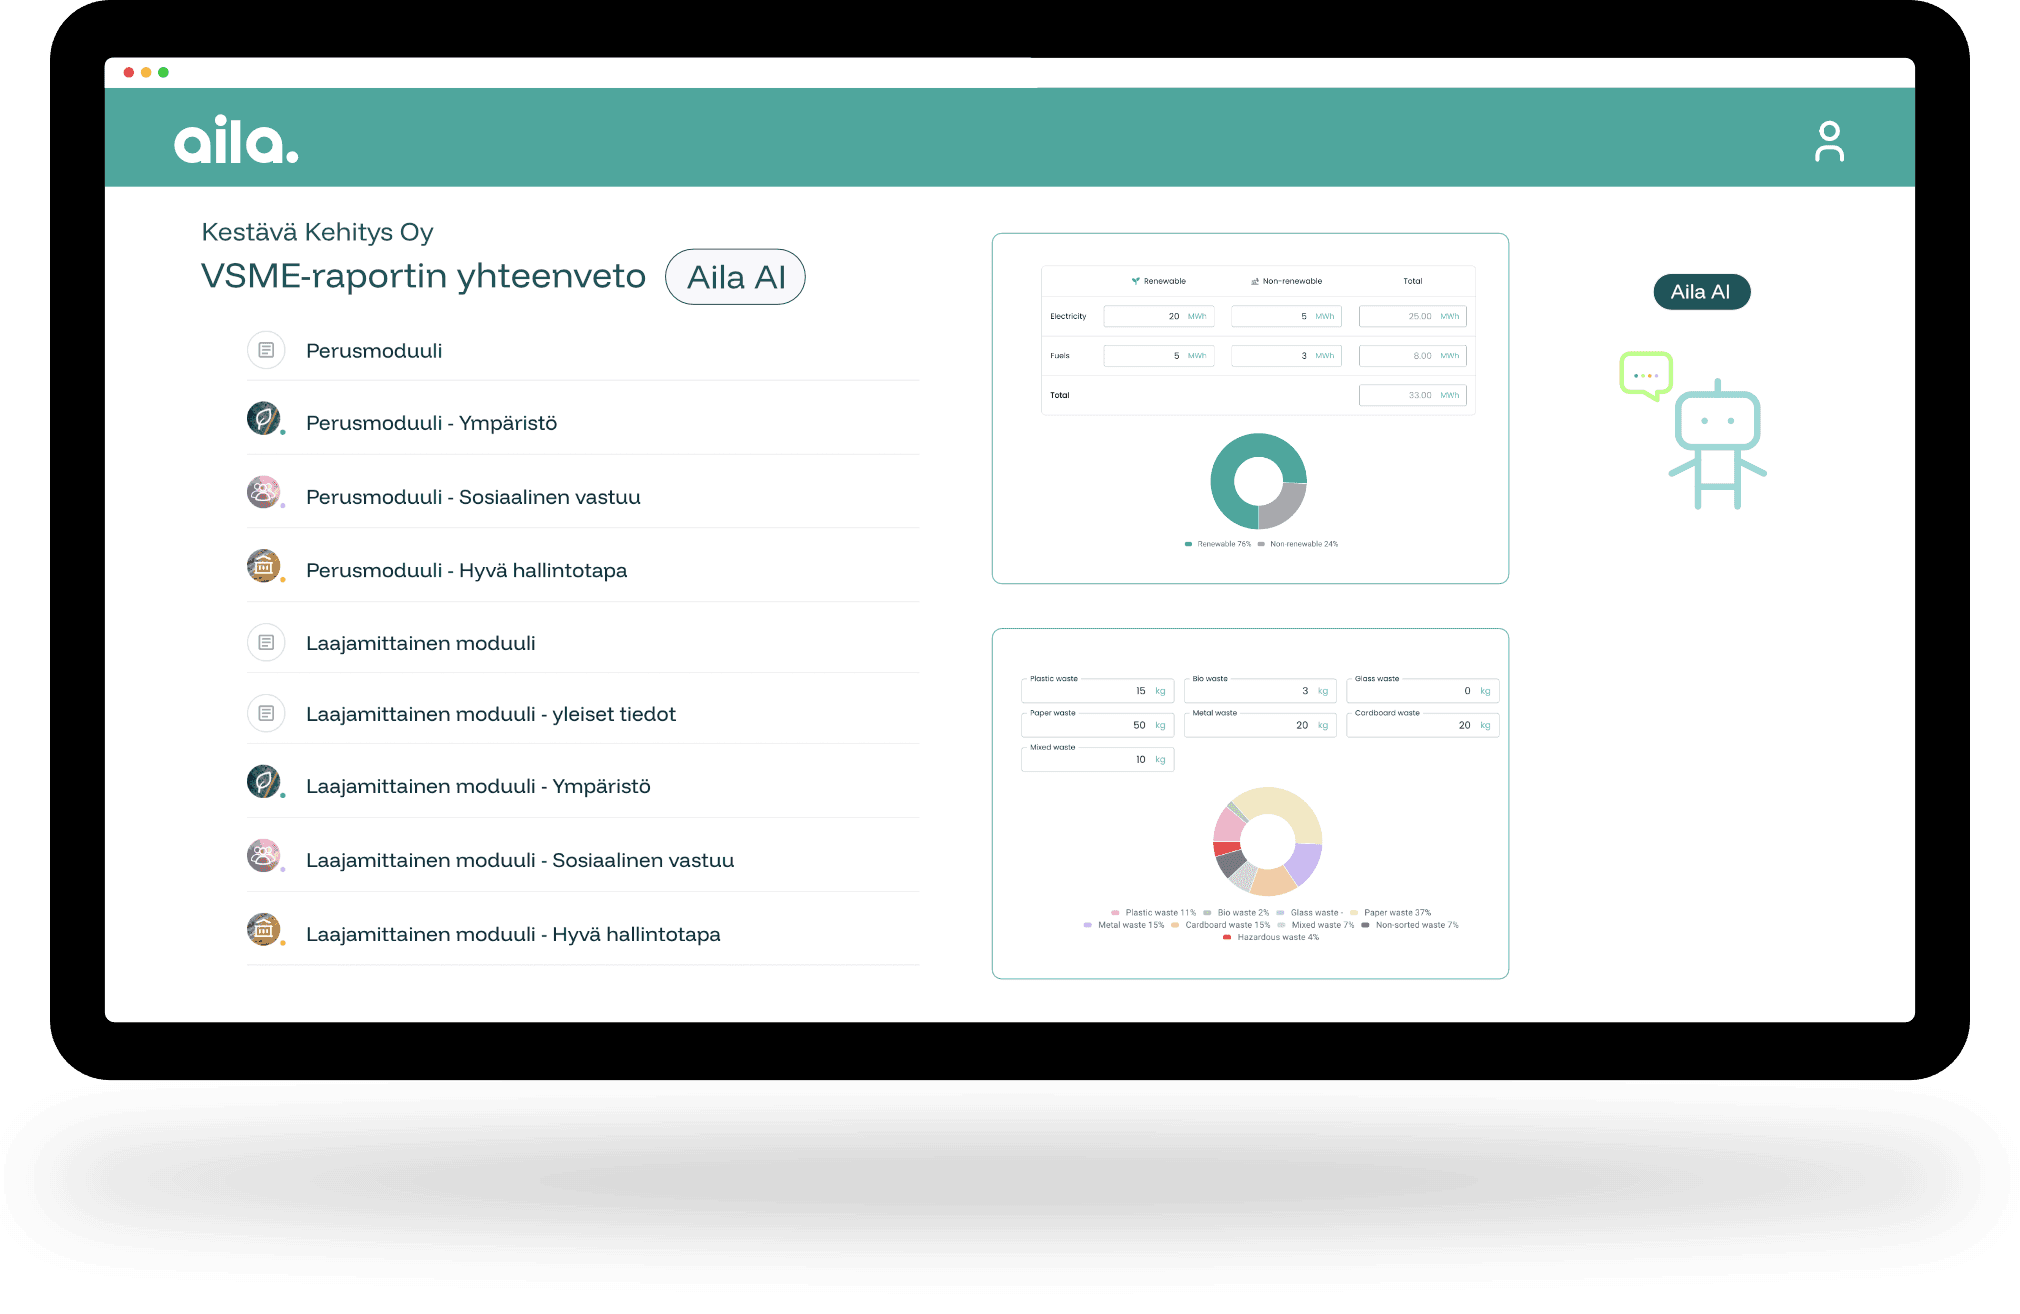Click the Aila AI robot mascot illustration

[x=1716, y=440]
